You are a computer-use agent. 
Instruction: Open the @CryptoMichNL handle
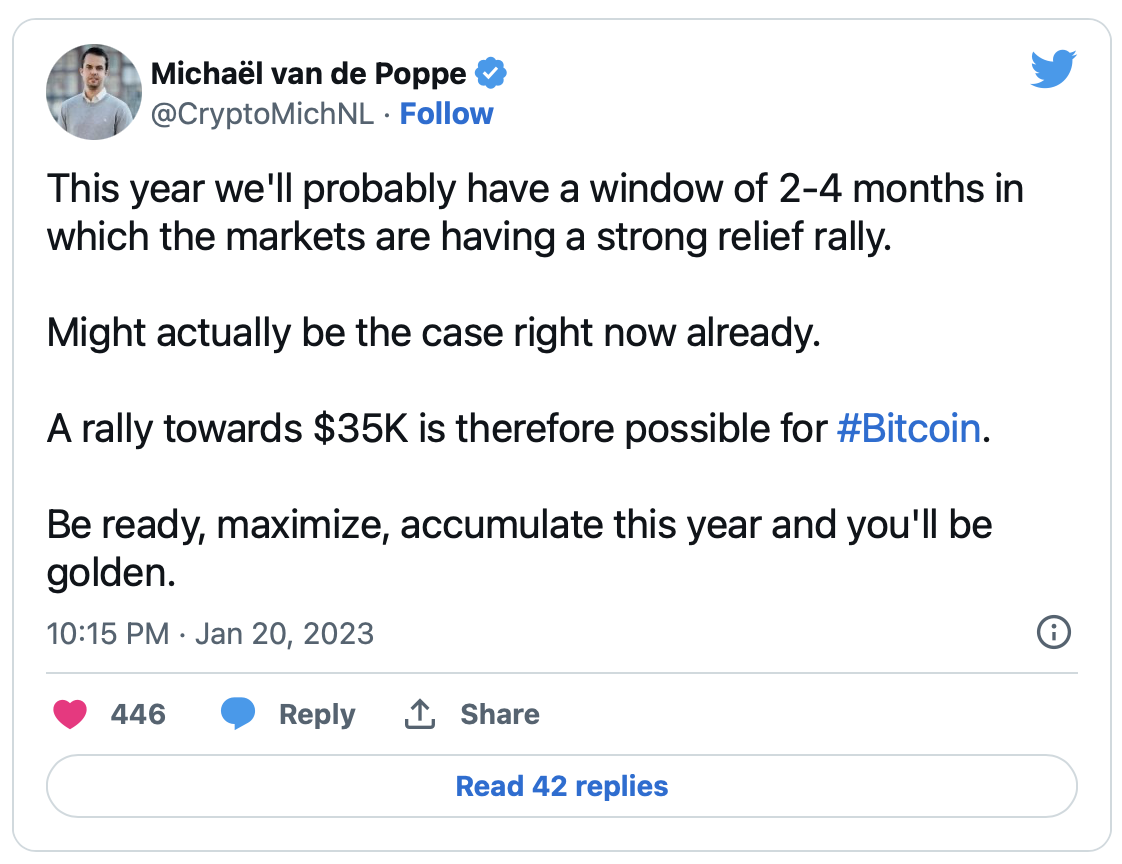click(x=262, y=114)
